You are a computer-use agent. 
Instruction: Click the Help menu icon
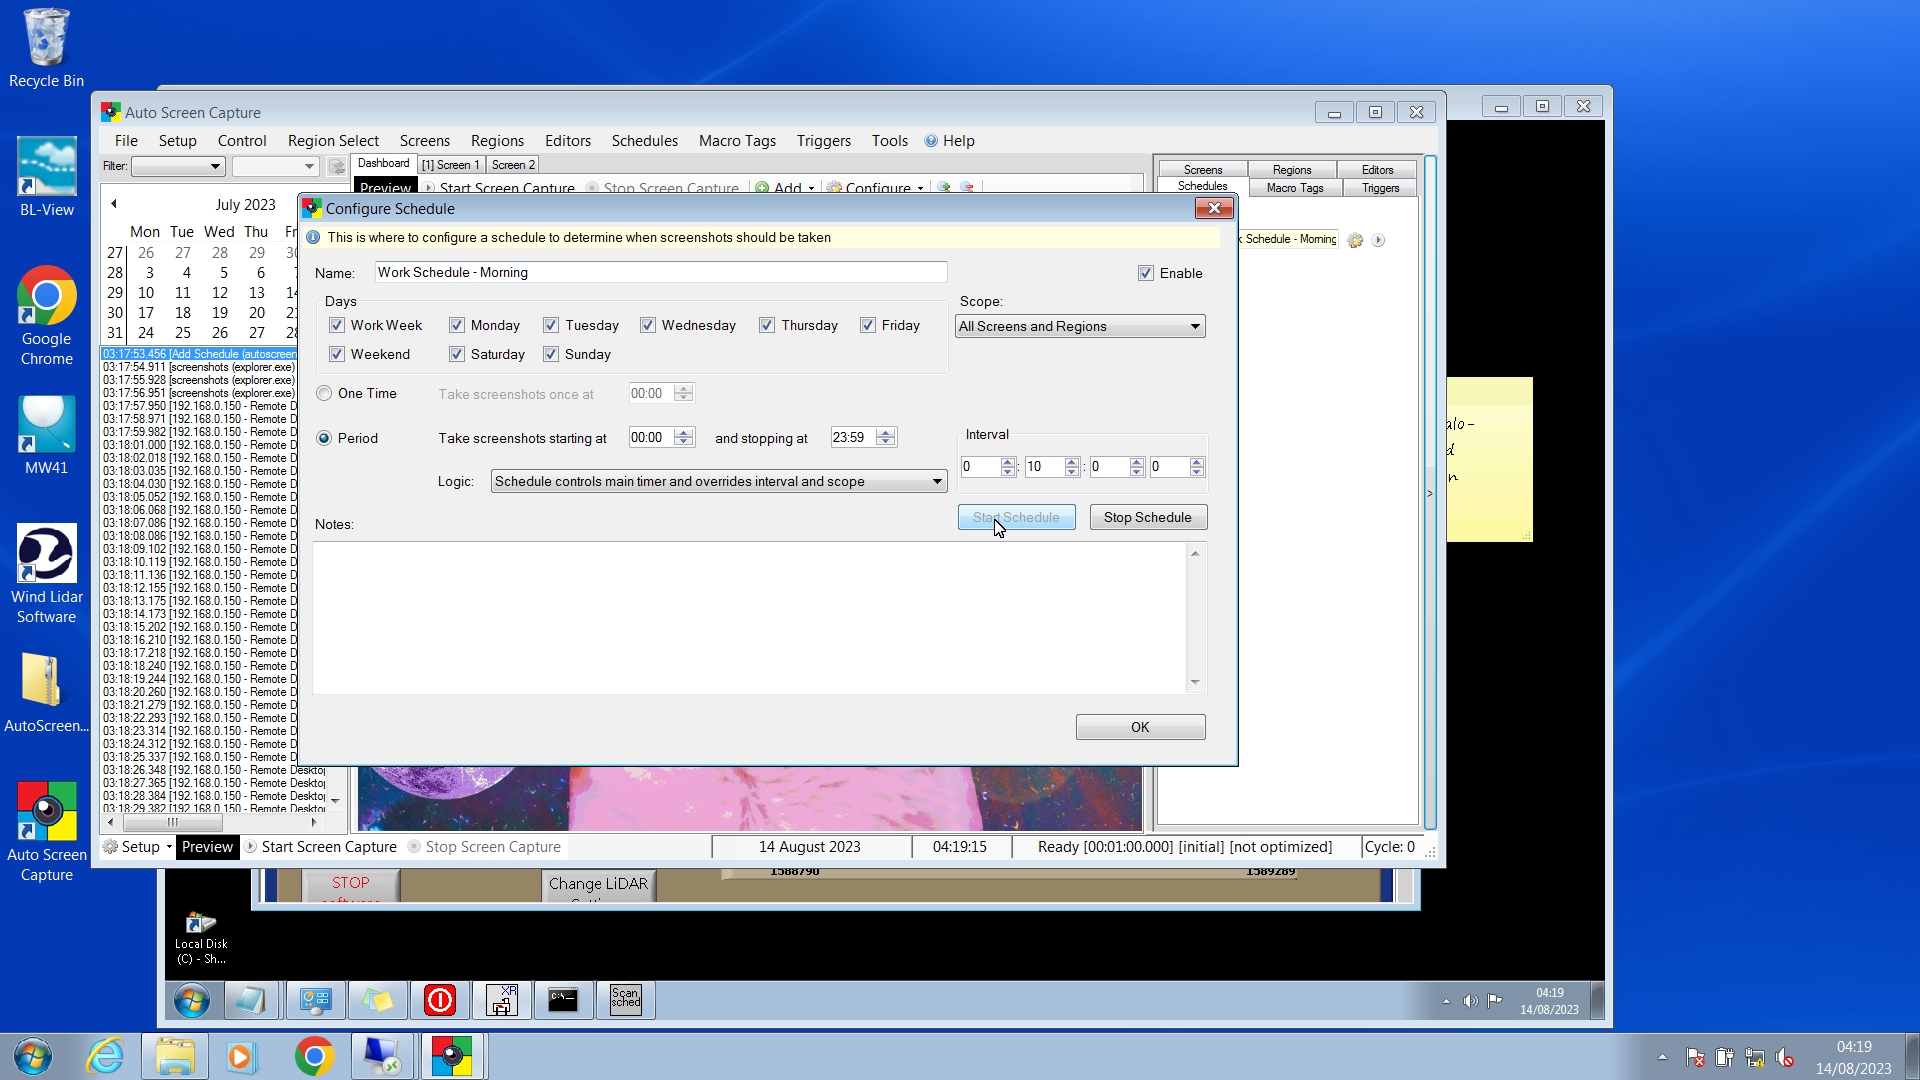[931, 141]
